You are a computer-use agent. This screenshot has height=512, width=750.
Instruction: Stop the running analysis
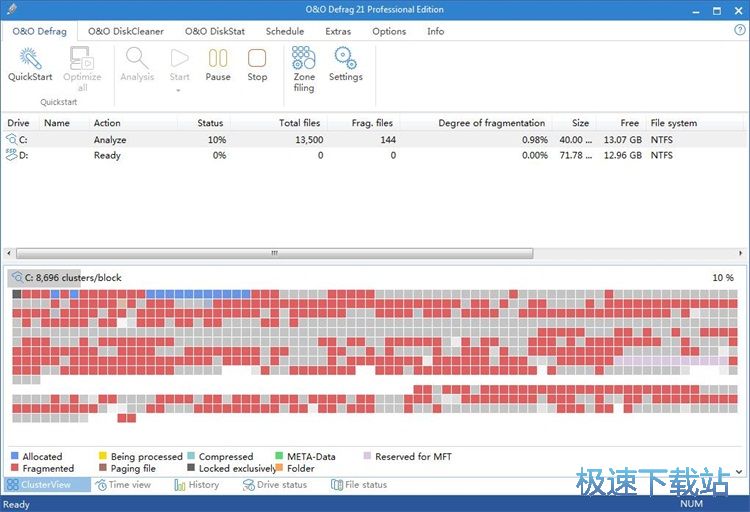point(257,58)
